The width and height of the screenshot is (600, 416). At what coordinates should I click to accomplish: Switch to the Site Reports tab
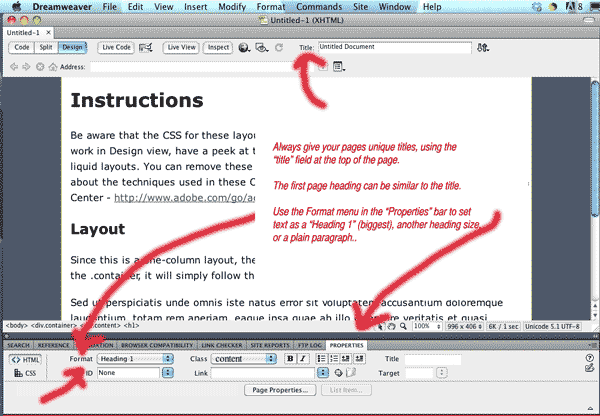click(x=270, y=345)
